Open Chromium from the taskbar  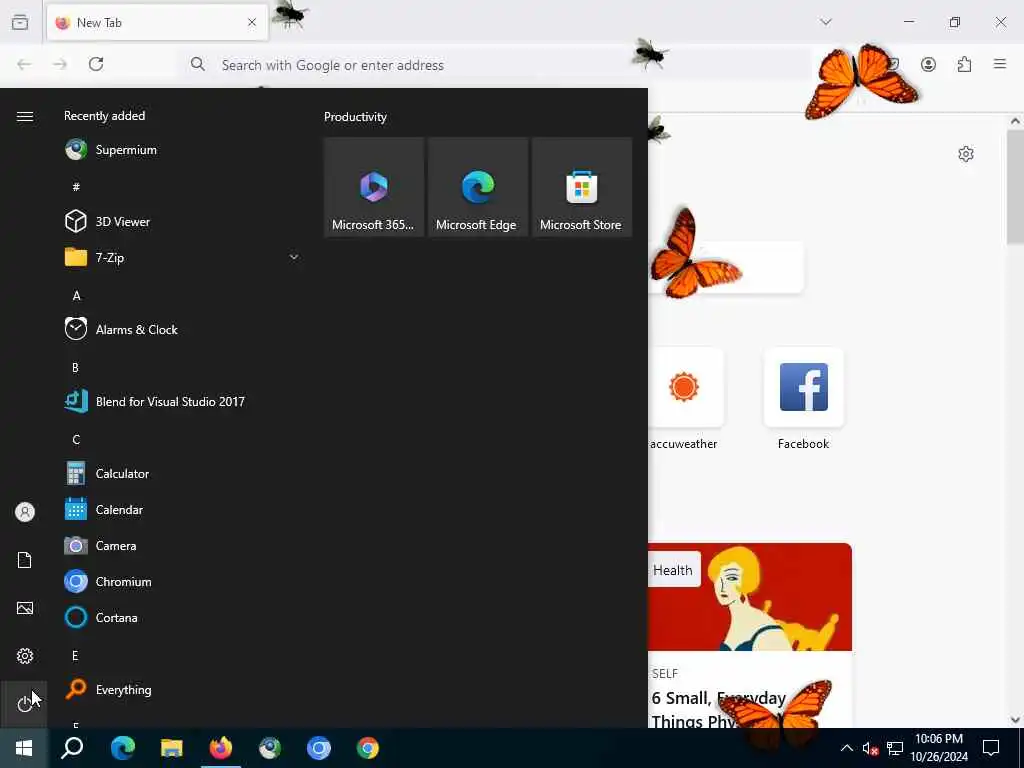tap(319, 748)
